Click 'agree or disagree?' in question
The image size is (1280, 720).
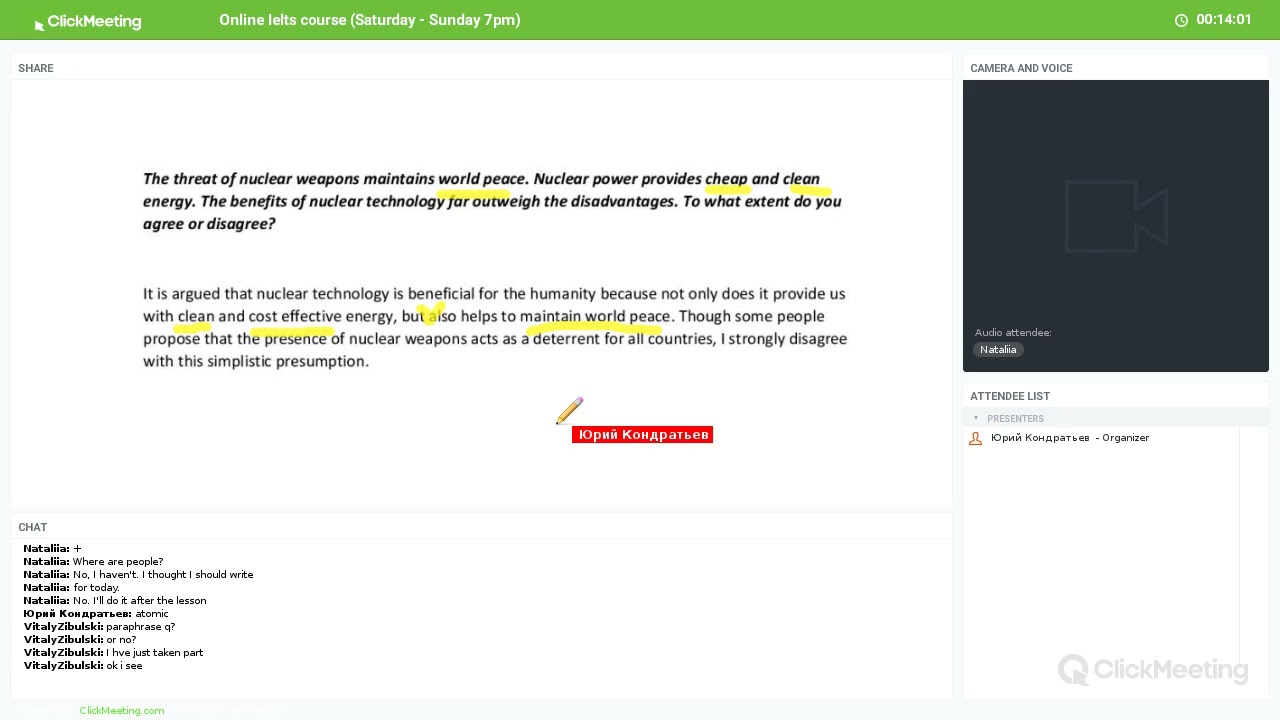point(209,224)
